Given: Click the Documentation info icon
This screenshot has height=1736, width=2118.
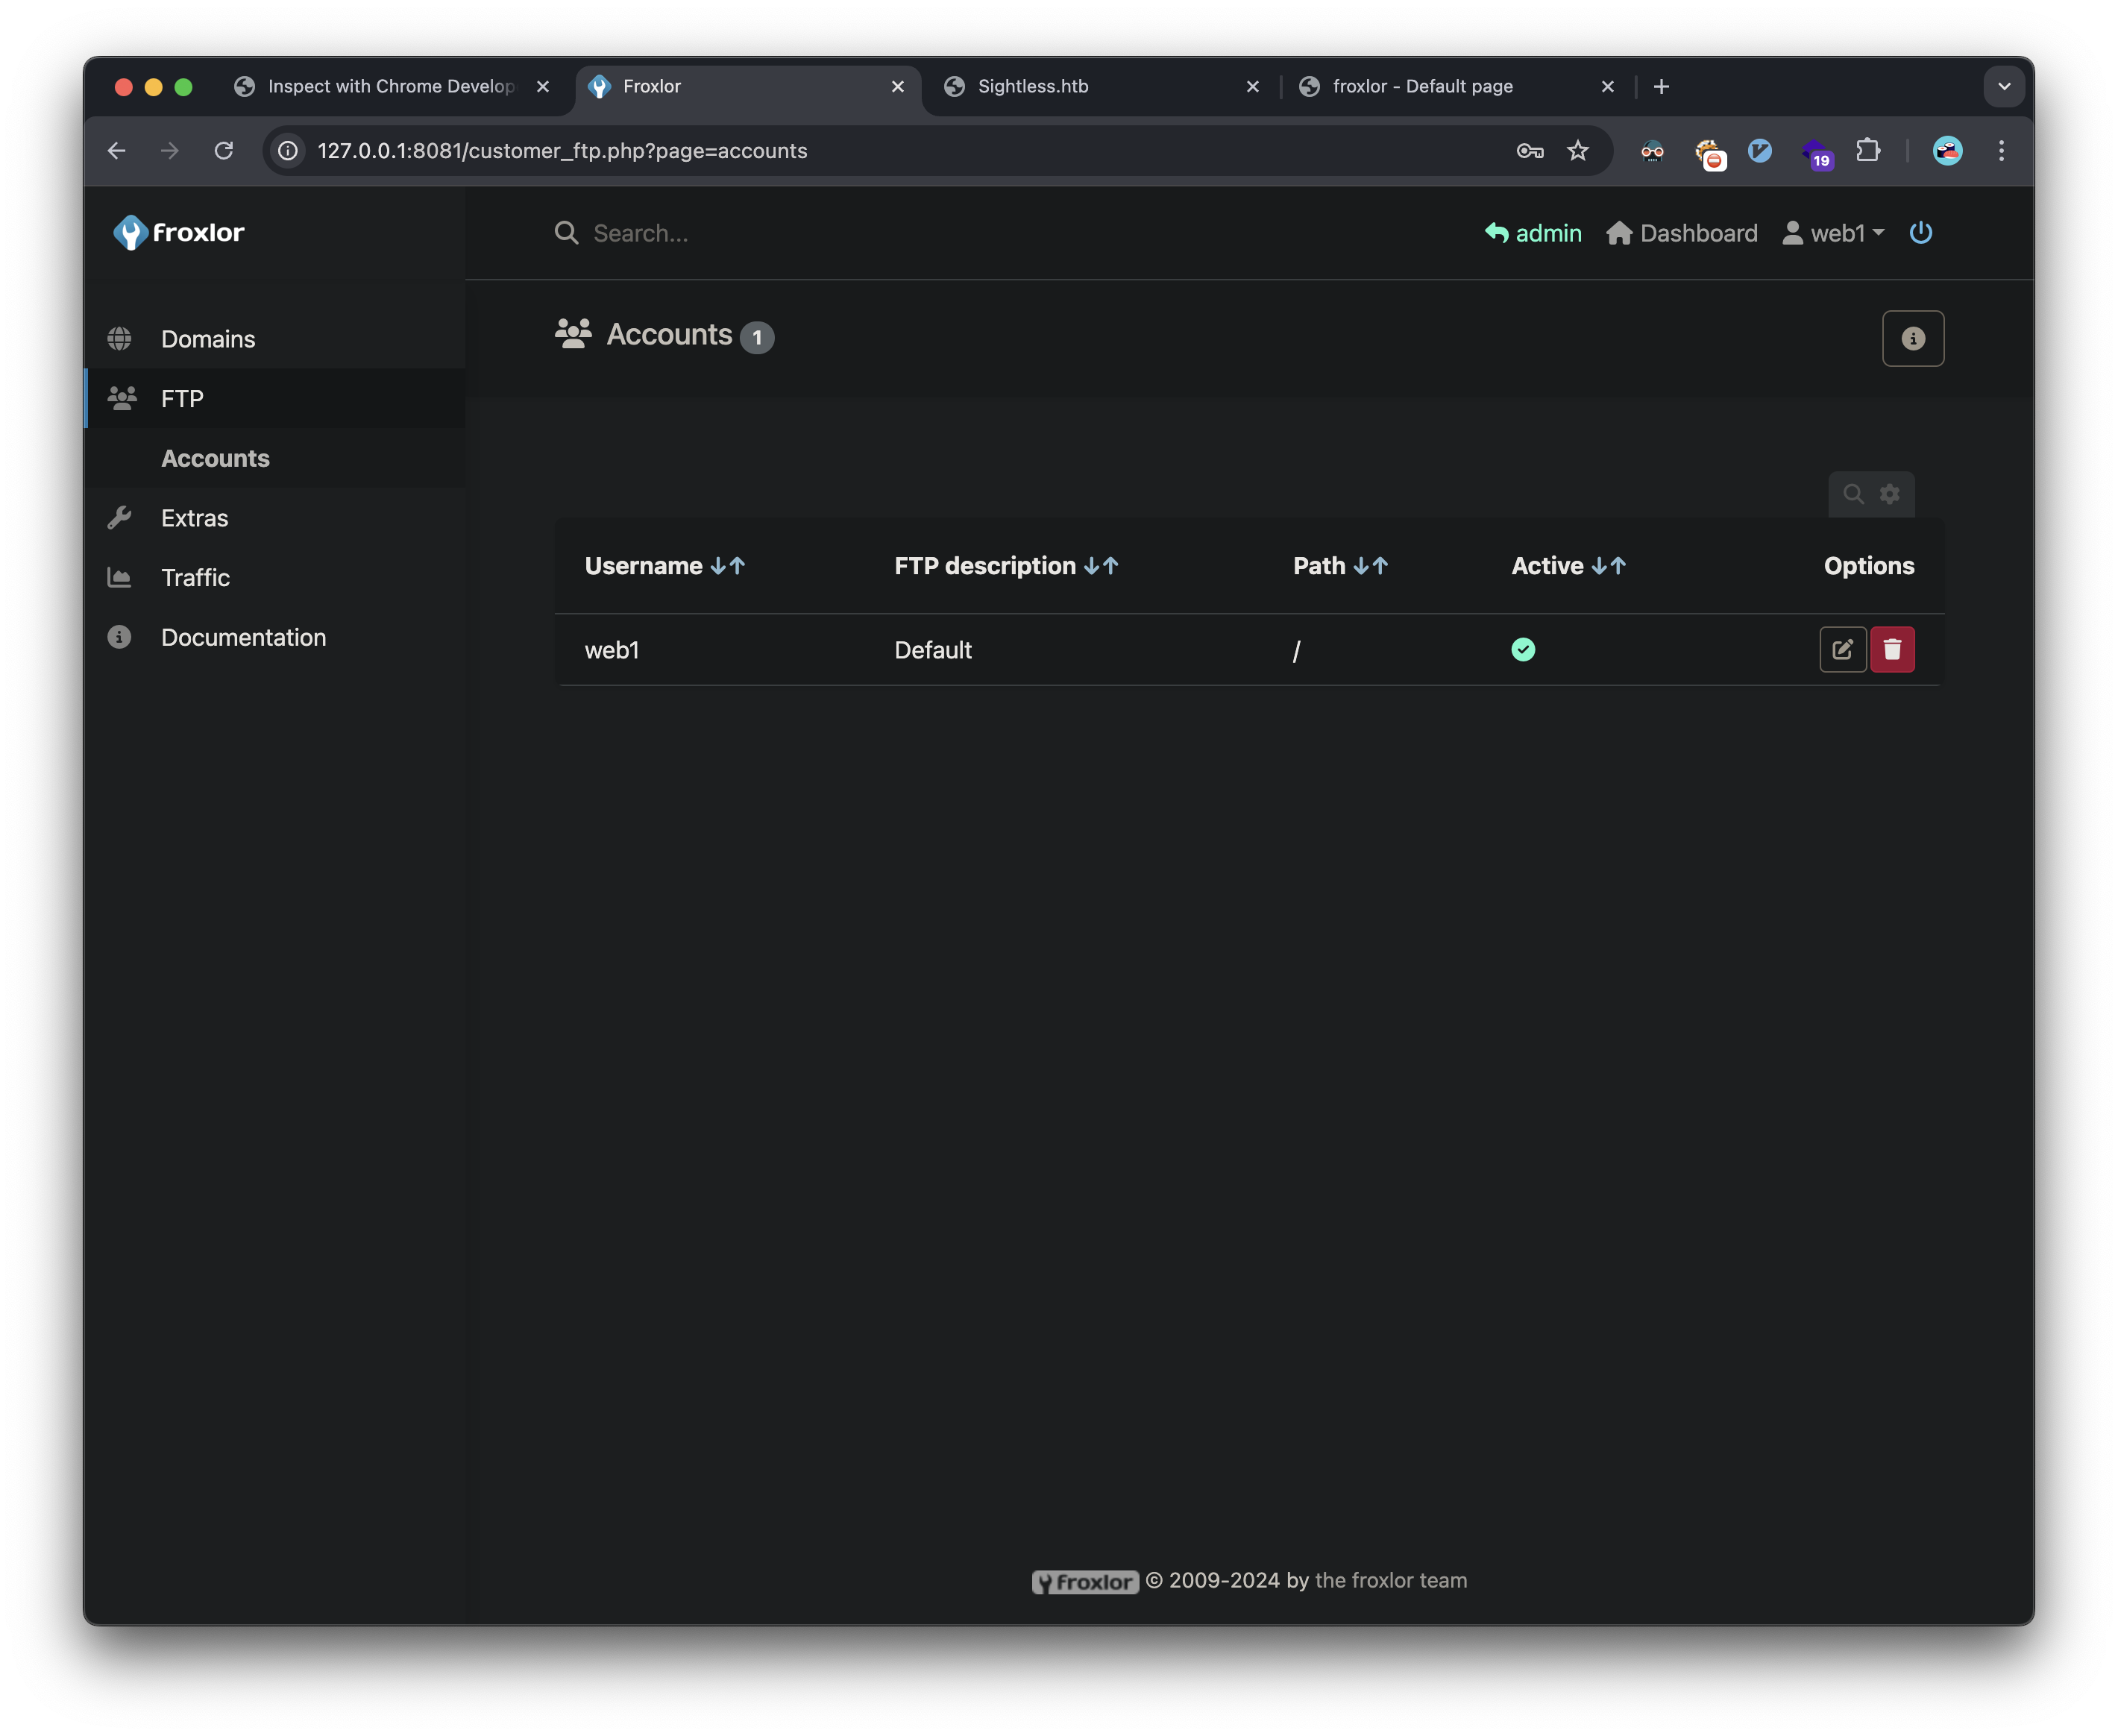Looking at the screenshot, I should (x=121, y=637).
